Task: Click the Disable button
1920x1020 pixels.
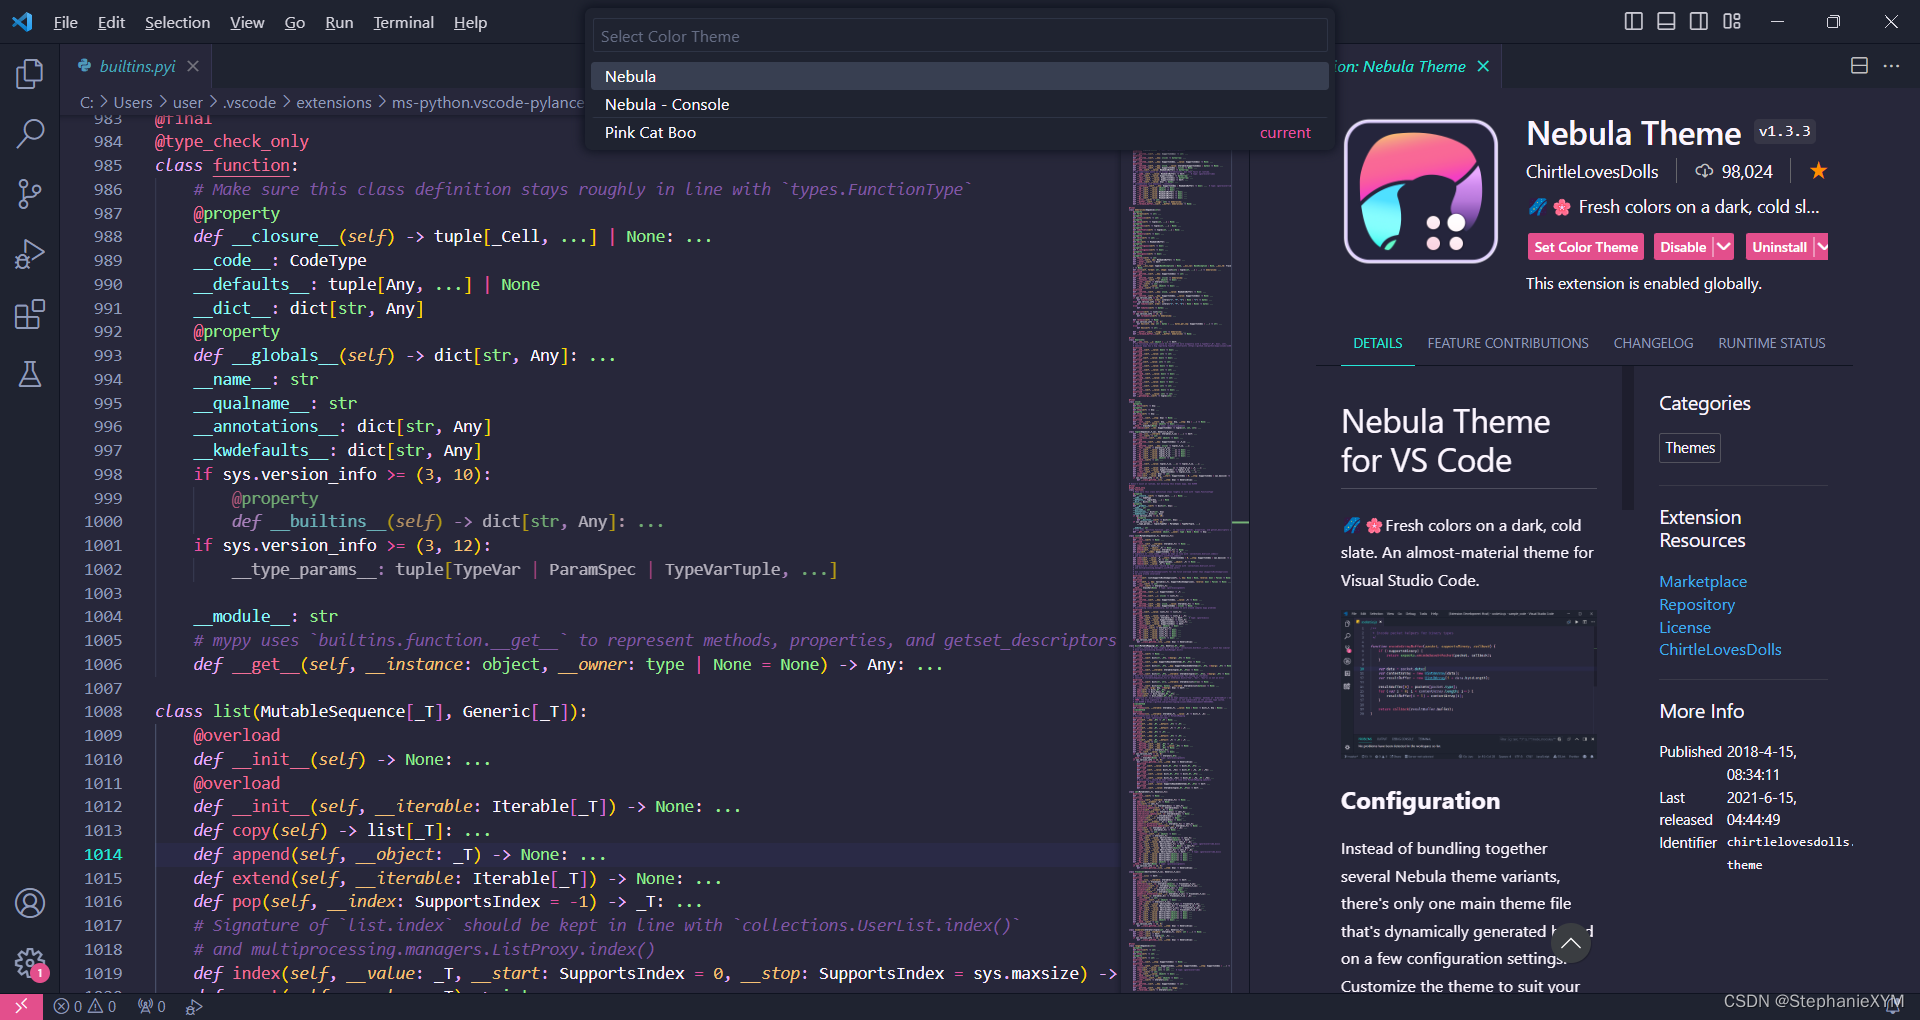Action: (1683, 247)
